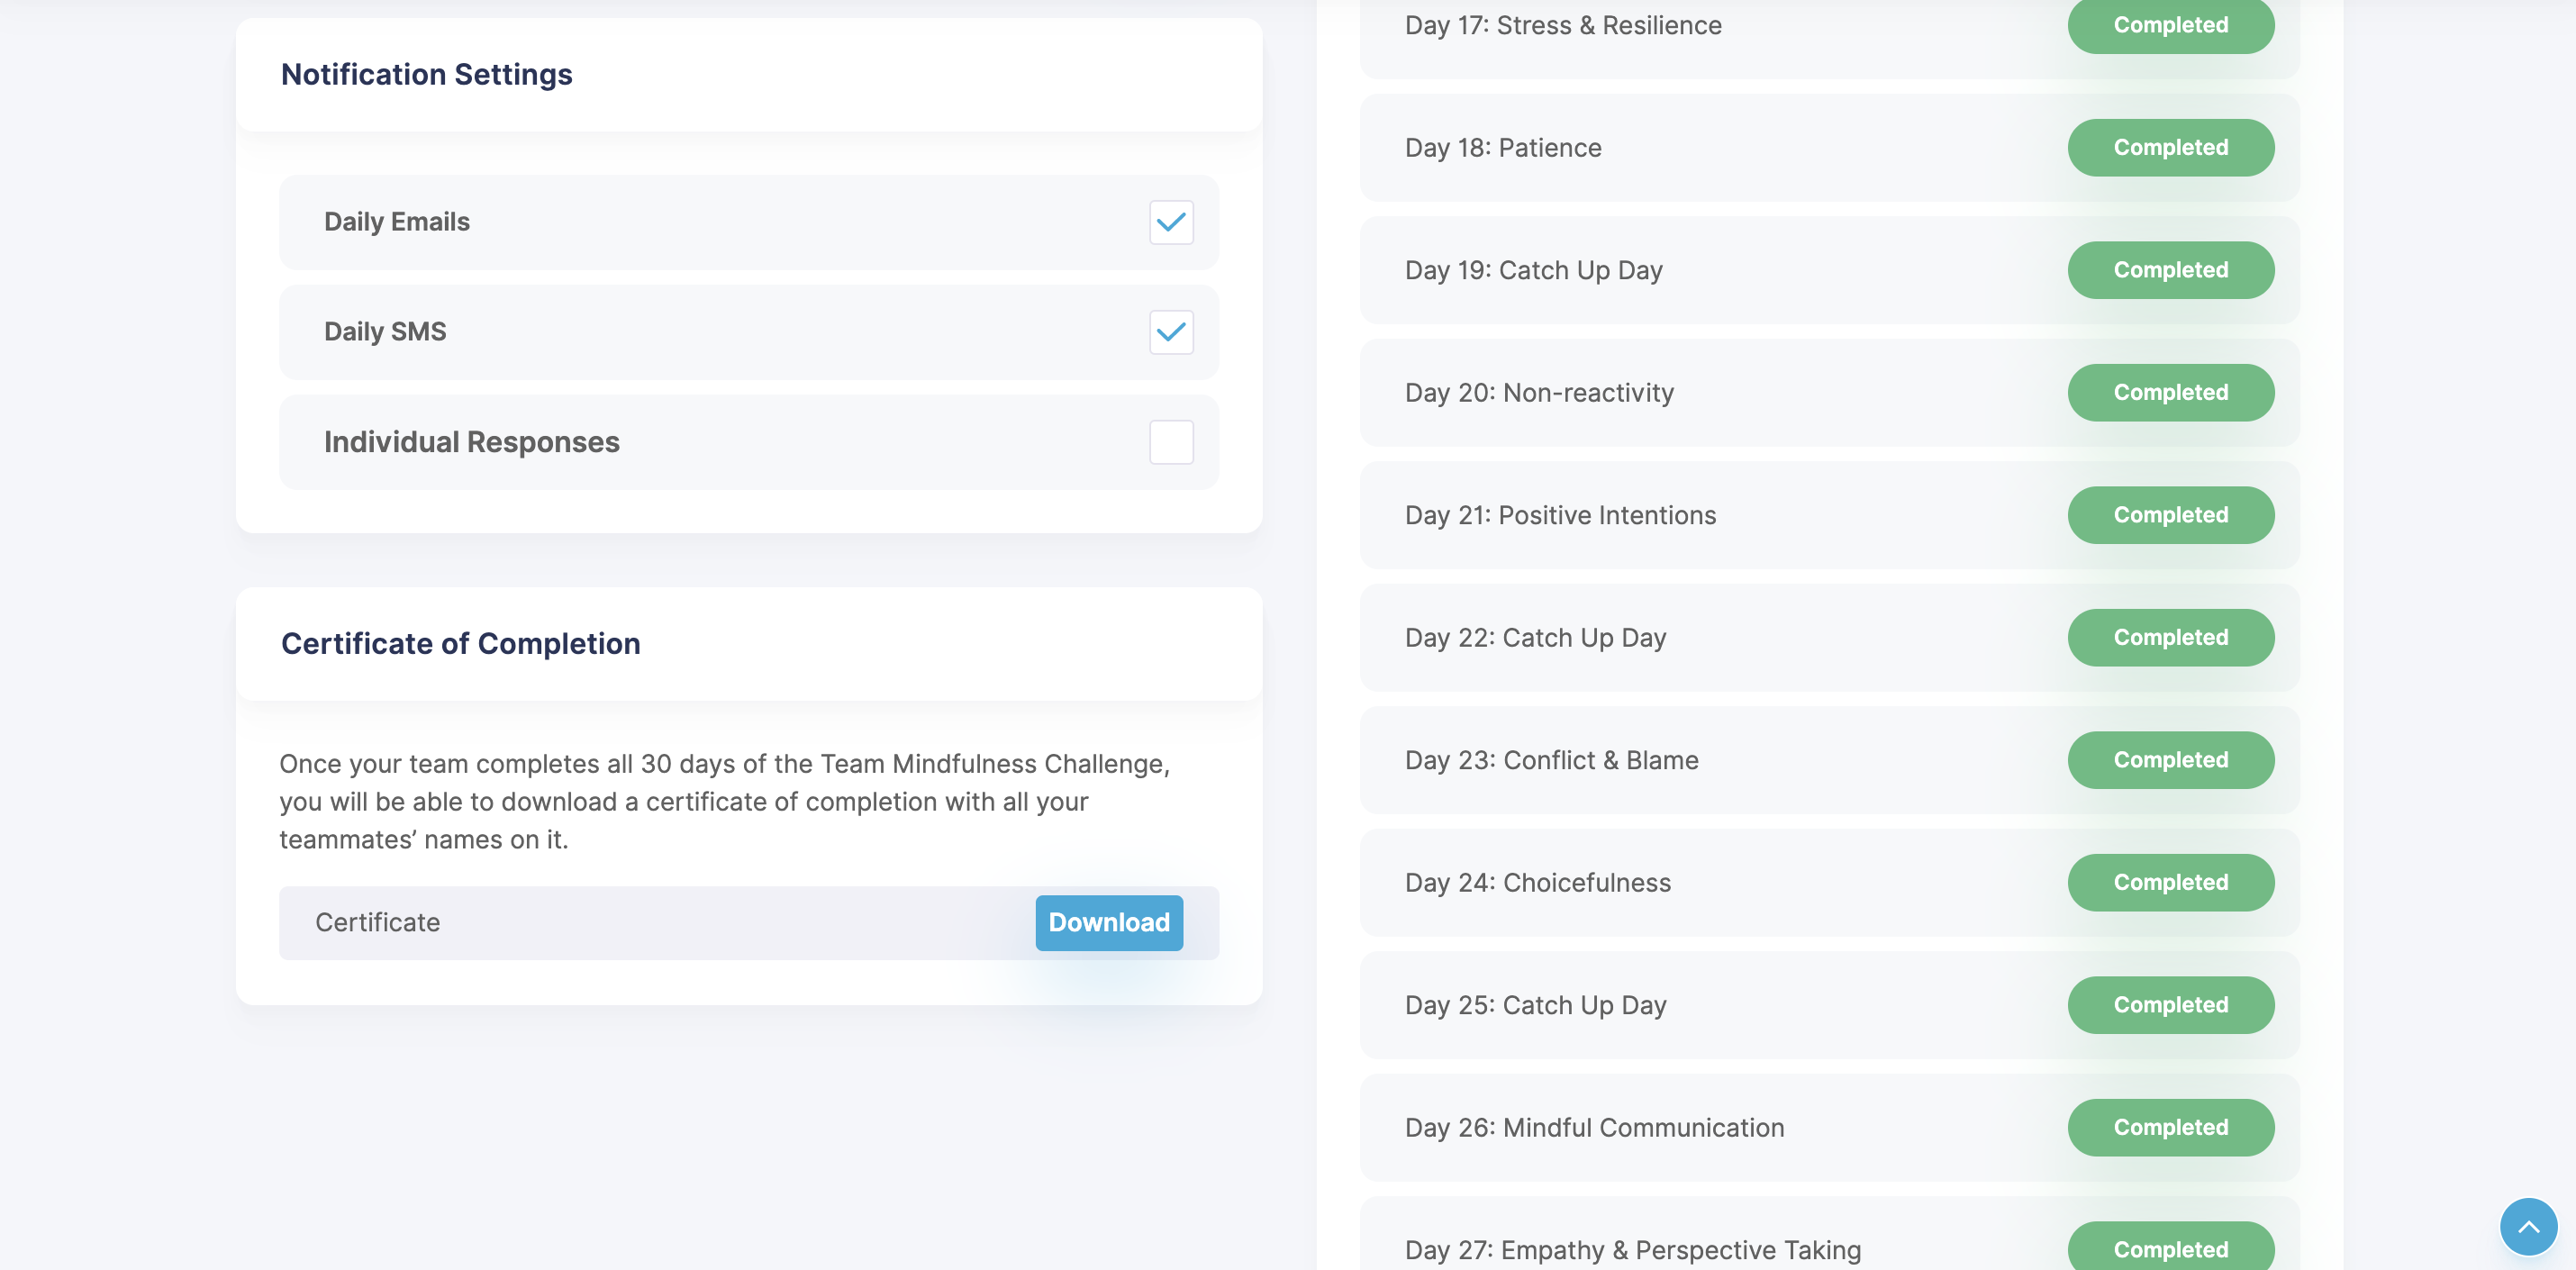The image size is (2576, 1270).
Task: Click Completed for Day 21: Positive Intentions
Action: tap(2170, 514)
